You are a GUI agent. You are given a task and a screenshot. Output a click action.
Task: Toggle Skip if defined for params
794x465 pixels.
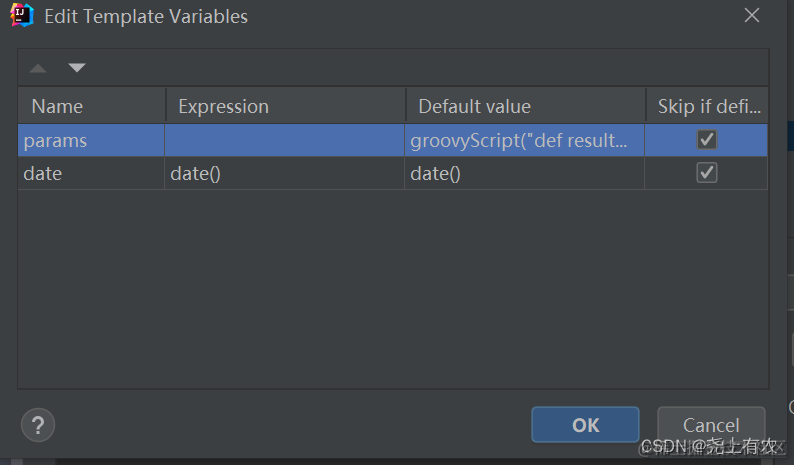pyautogui.click(x=707, y=140)
